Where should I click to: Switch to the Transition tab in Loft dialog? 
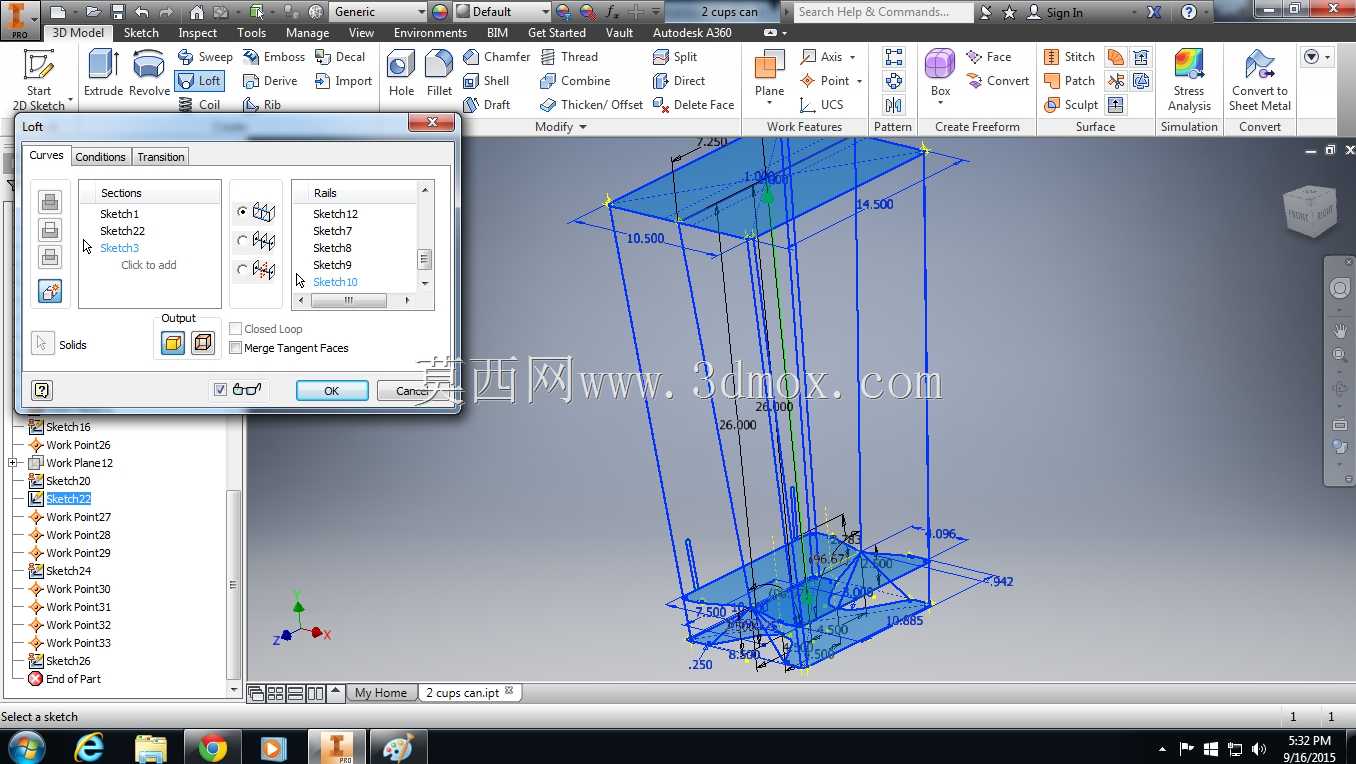click(x=161, y=157)
